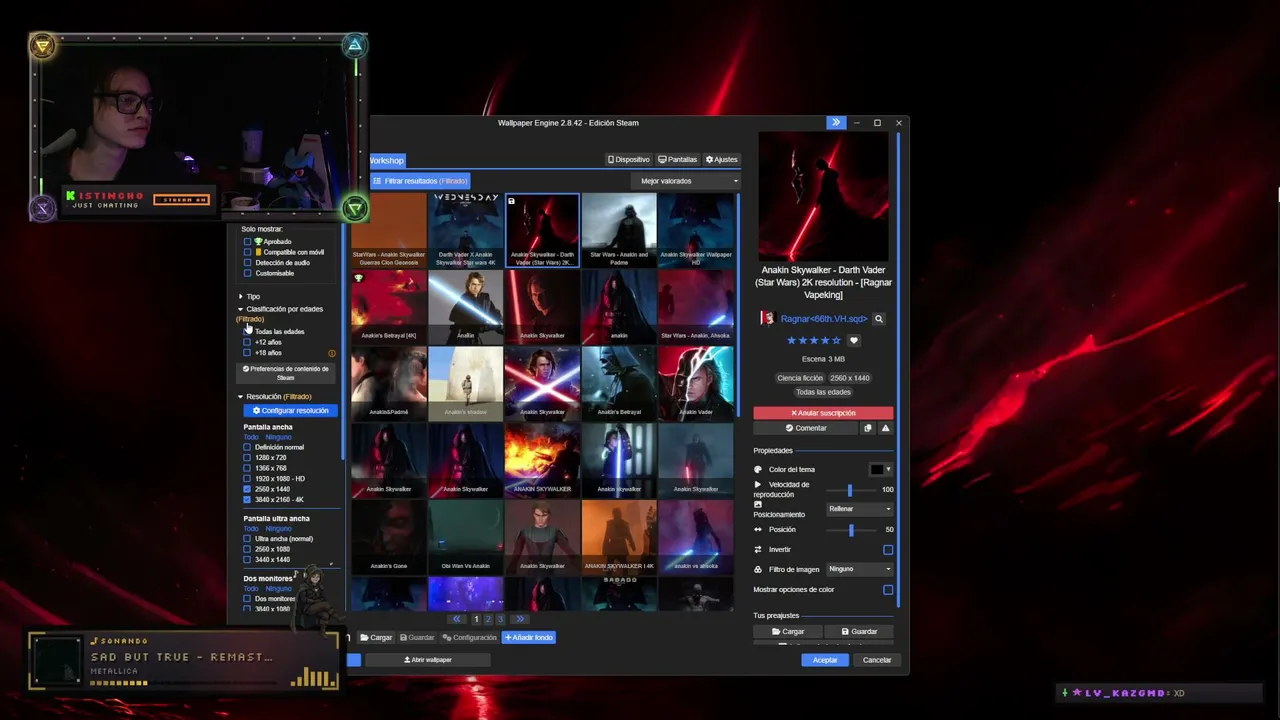Adjust the Posición slider
Image resolution: width=1280 pixels, height=720 pixels.
850,530
